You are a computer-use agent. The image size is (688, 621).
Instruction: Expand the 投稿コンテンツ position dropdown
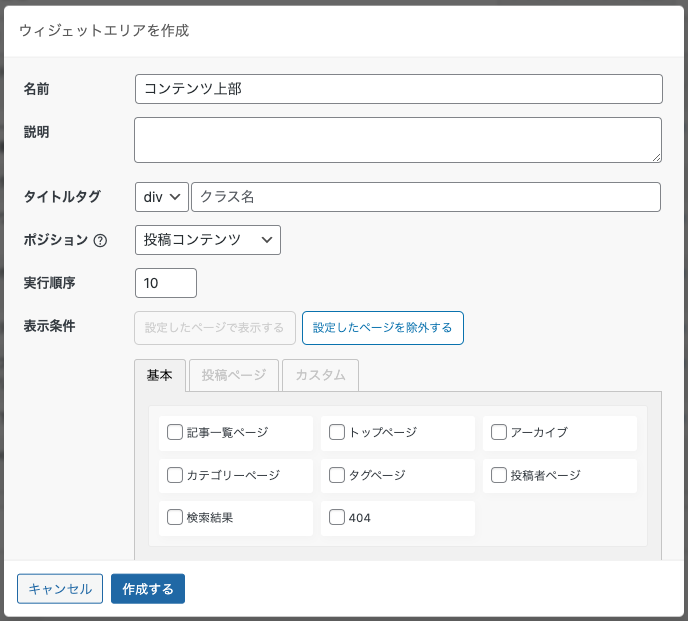(x=208, y=240)
